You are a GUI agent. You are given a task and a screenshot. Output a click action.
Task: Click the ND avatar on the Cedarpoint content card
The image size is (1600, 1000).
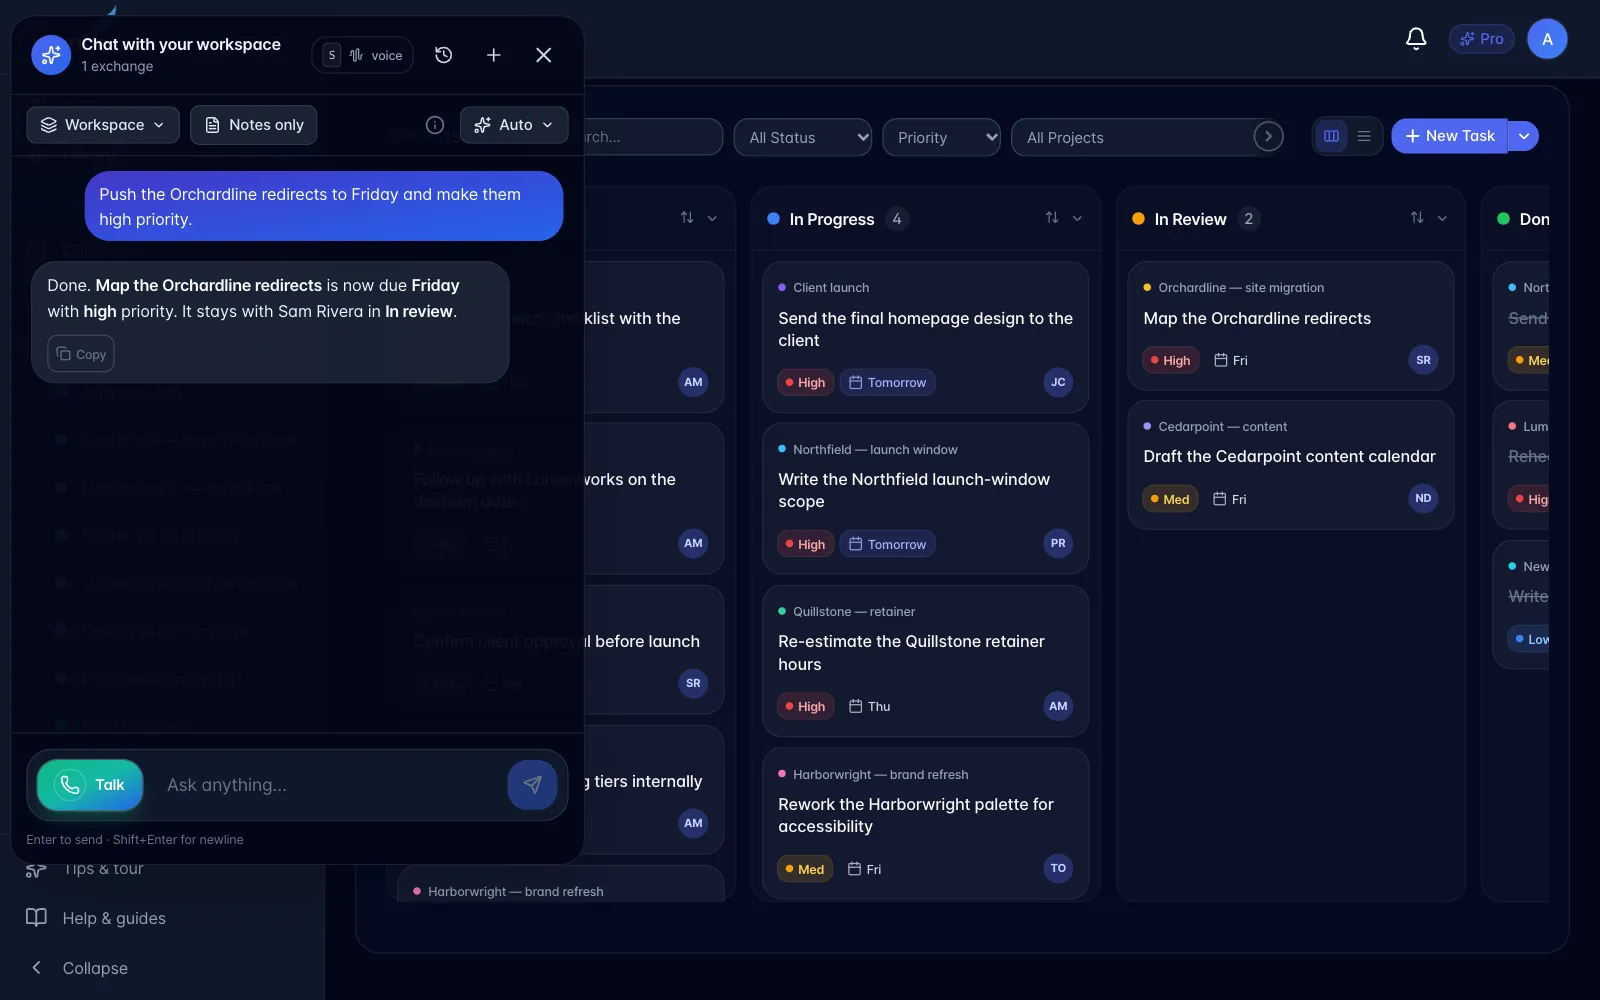coord(1423,498)
